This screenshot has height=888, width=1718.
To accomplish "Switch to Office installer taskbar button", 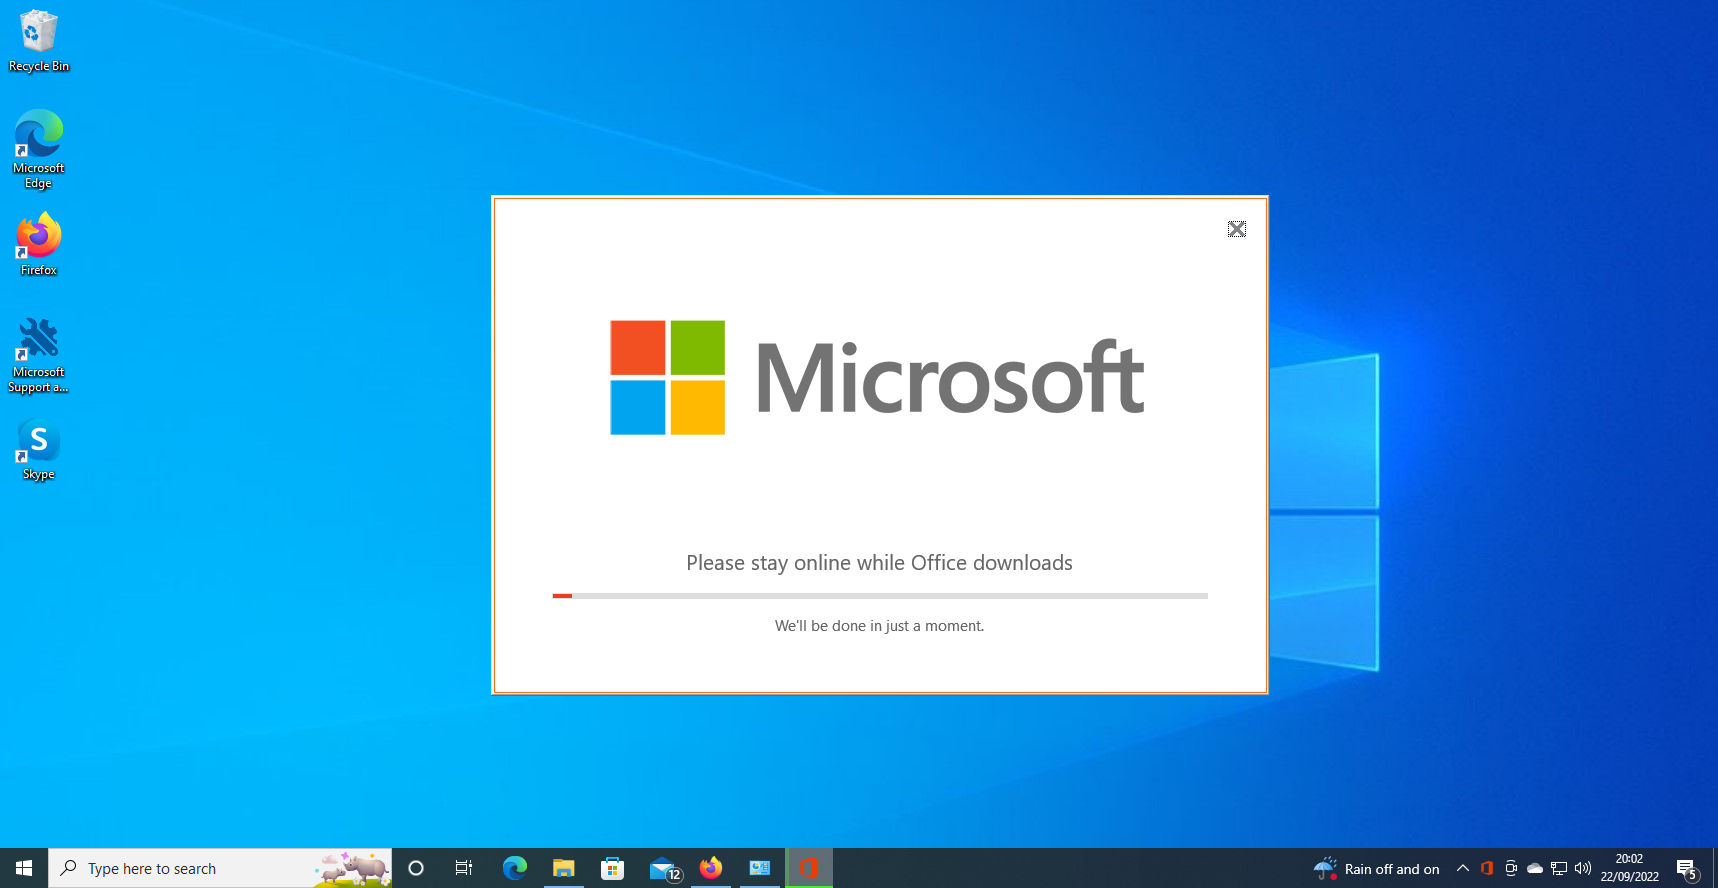I will coord(809,868).
